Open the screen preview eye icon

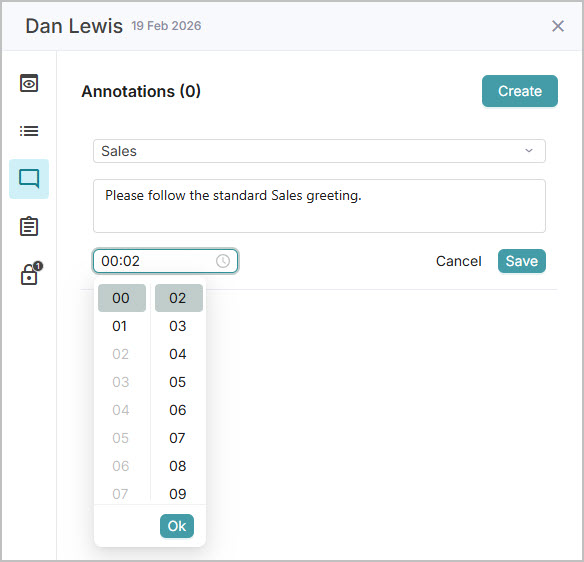[x=29, y=83]
